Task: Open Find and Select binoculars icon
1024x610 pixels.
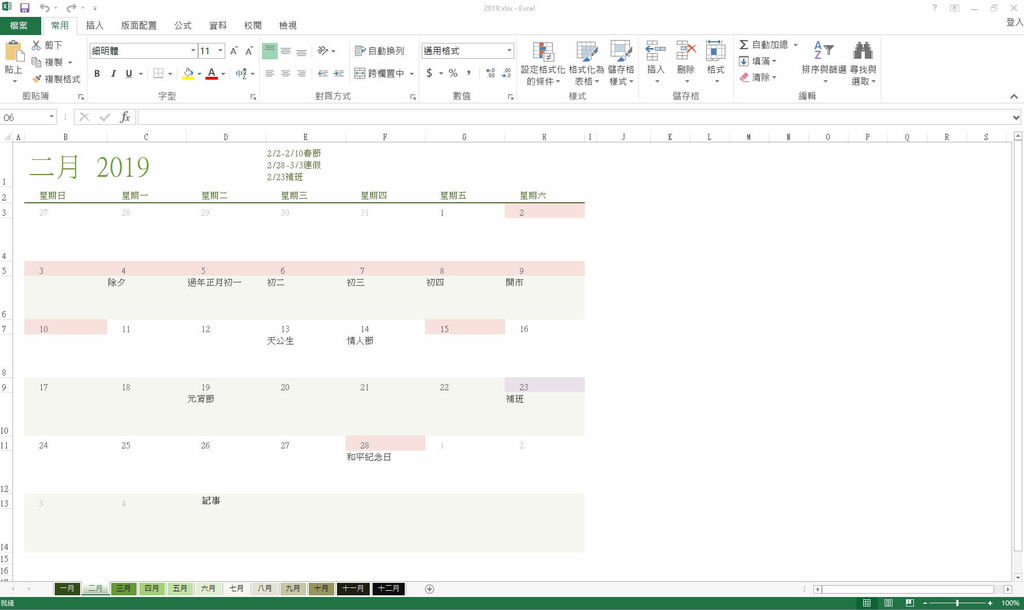Action: (863, 50)
